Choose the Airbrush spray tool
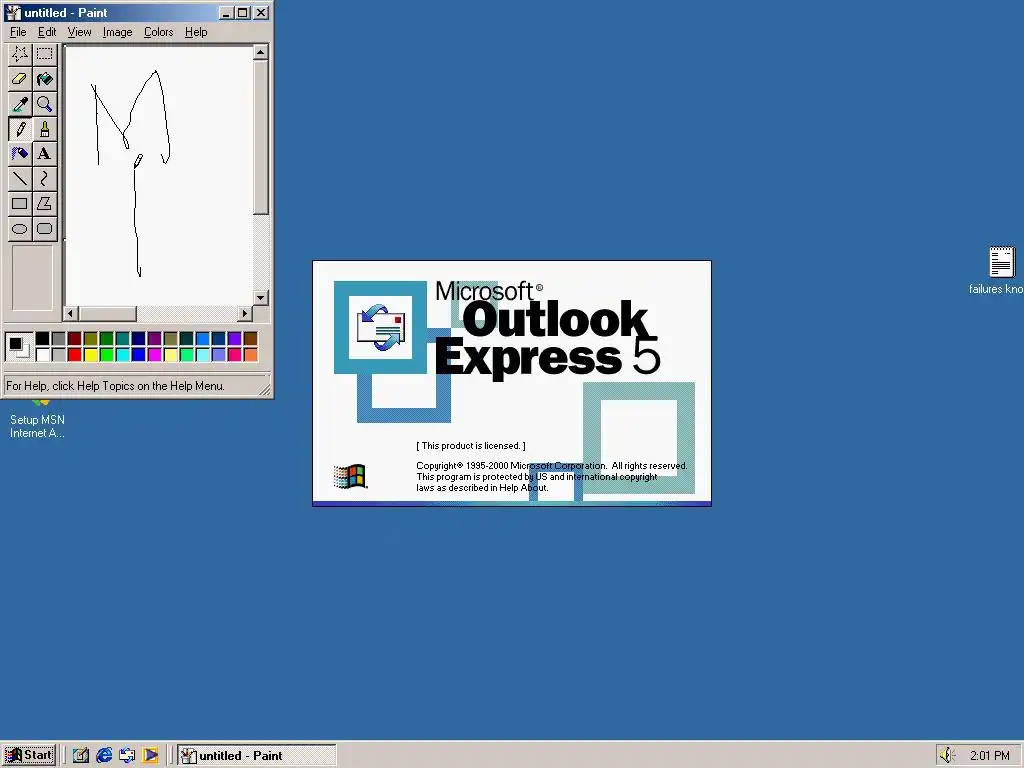 pos(20,153)
